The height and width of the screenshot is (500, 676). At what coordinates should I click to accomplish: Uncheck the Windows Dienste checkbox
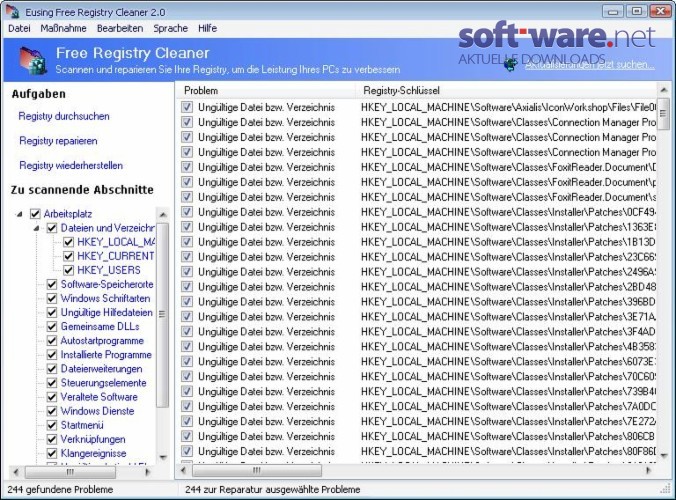pos(52,411)
